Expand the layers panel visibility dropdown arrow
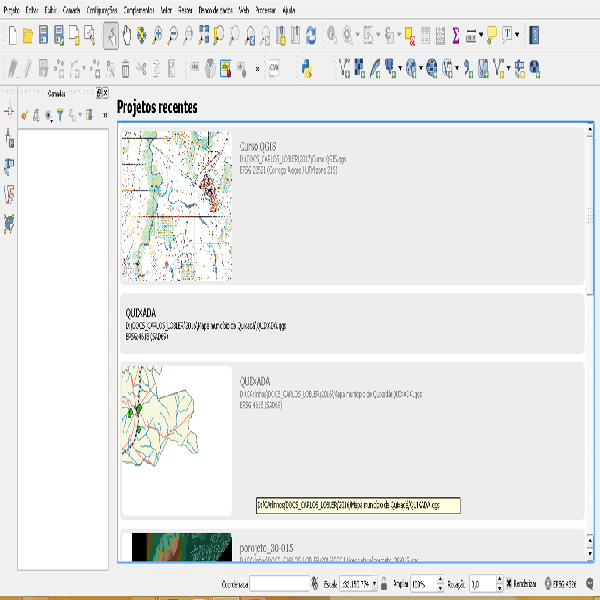The width and height of the screenshot is (600, 600). (x=52, y=119)
